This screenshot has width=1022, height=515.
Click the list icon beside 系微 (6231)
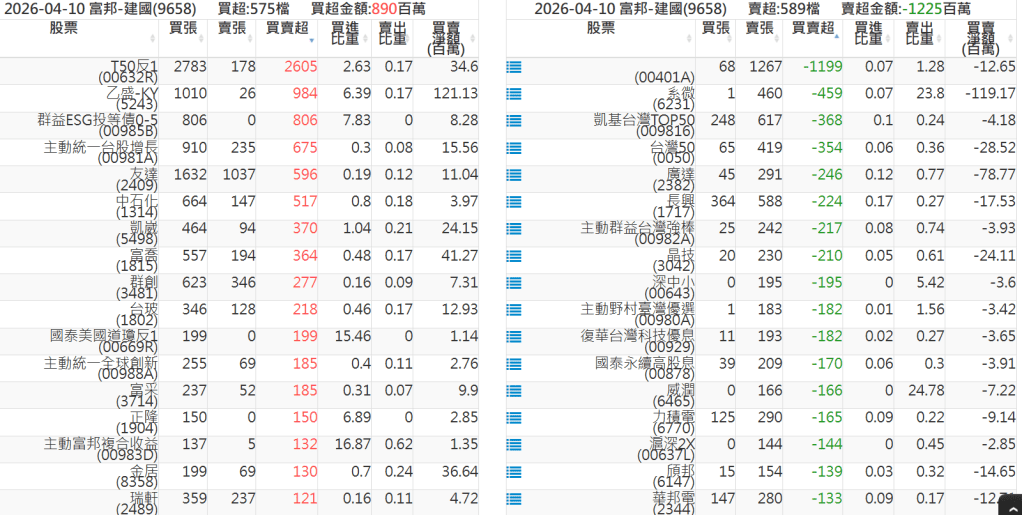click(514, 94)
